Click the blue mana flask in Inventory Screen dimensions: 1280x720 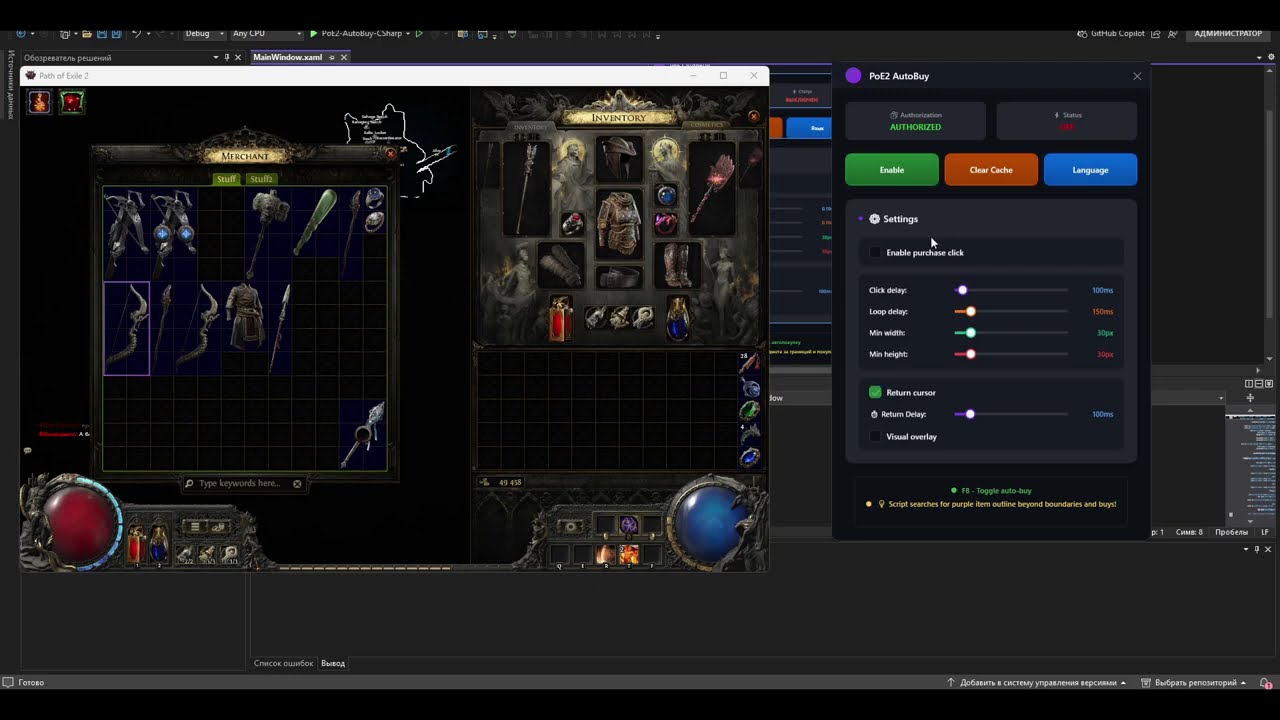pyautogui.click(x=678, y=317)
